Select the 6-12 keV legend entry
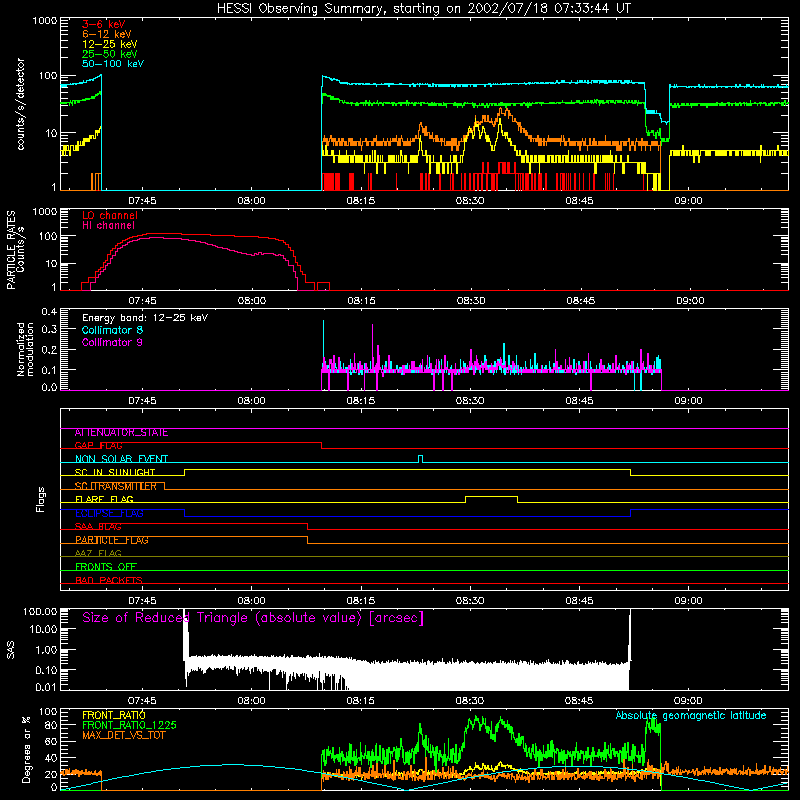800x800 pixels. coord(107,34)
